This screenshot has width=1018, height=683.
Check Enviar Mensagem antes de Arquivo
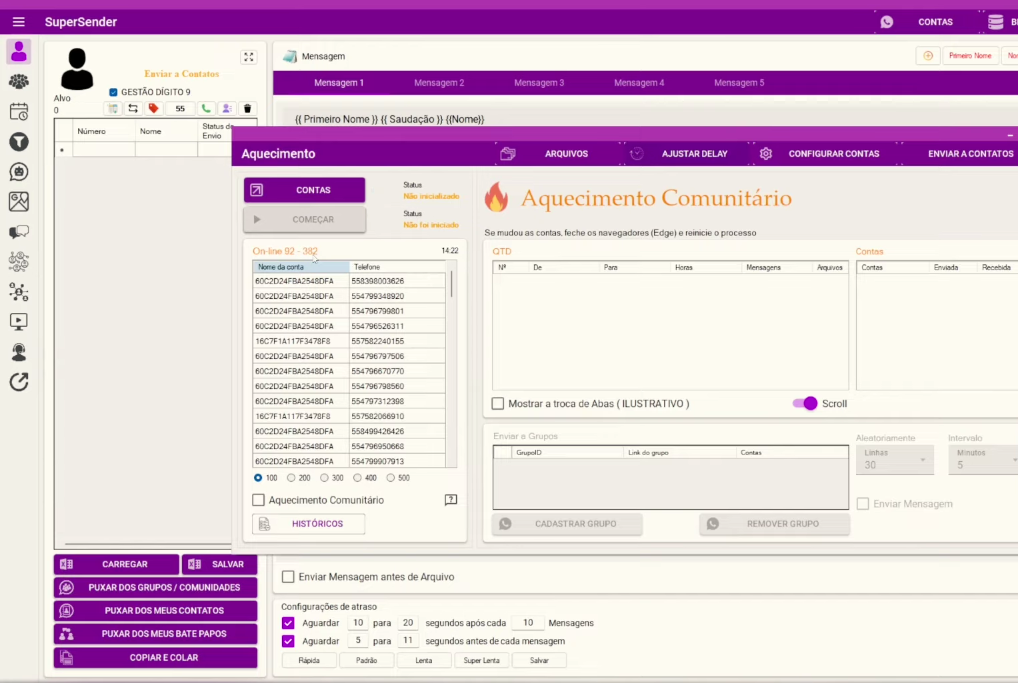(x=288, y=577)
